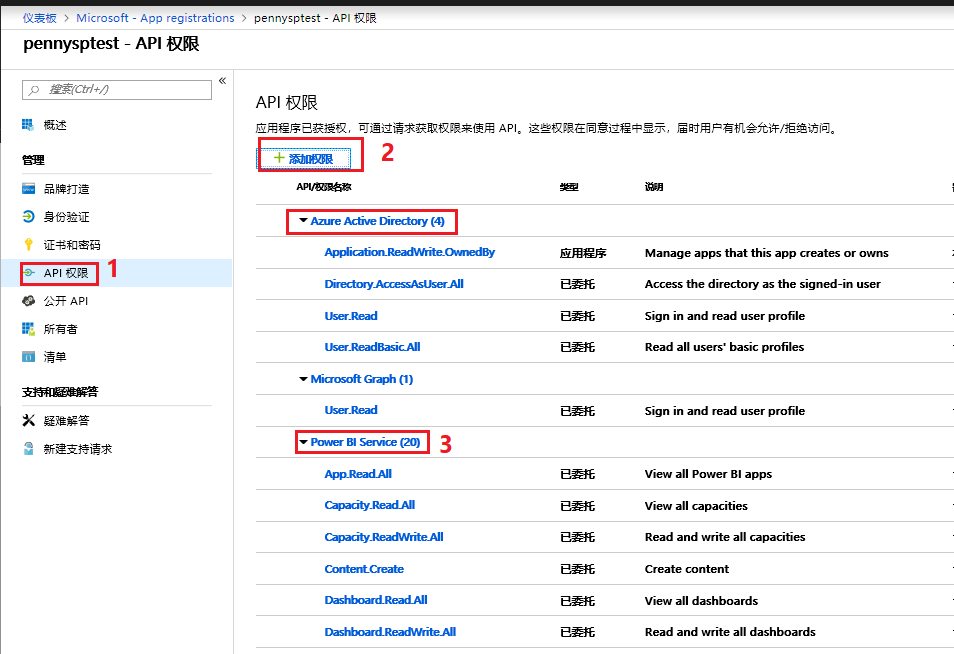954x654 pixels.
Task: Click the 品牌打造 branding icon
Action: [x=28, y=189]
